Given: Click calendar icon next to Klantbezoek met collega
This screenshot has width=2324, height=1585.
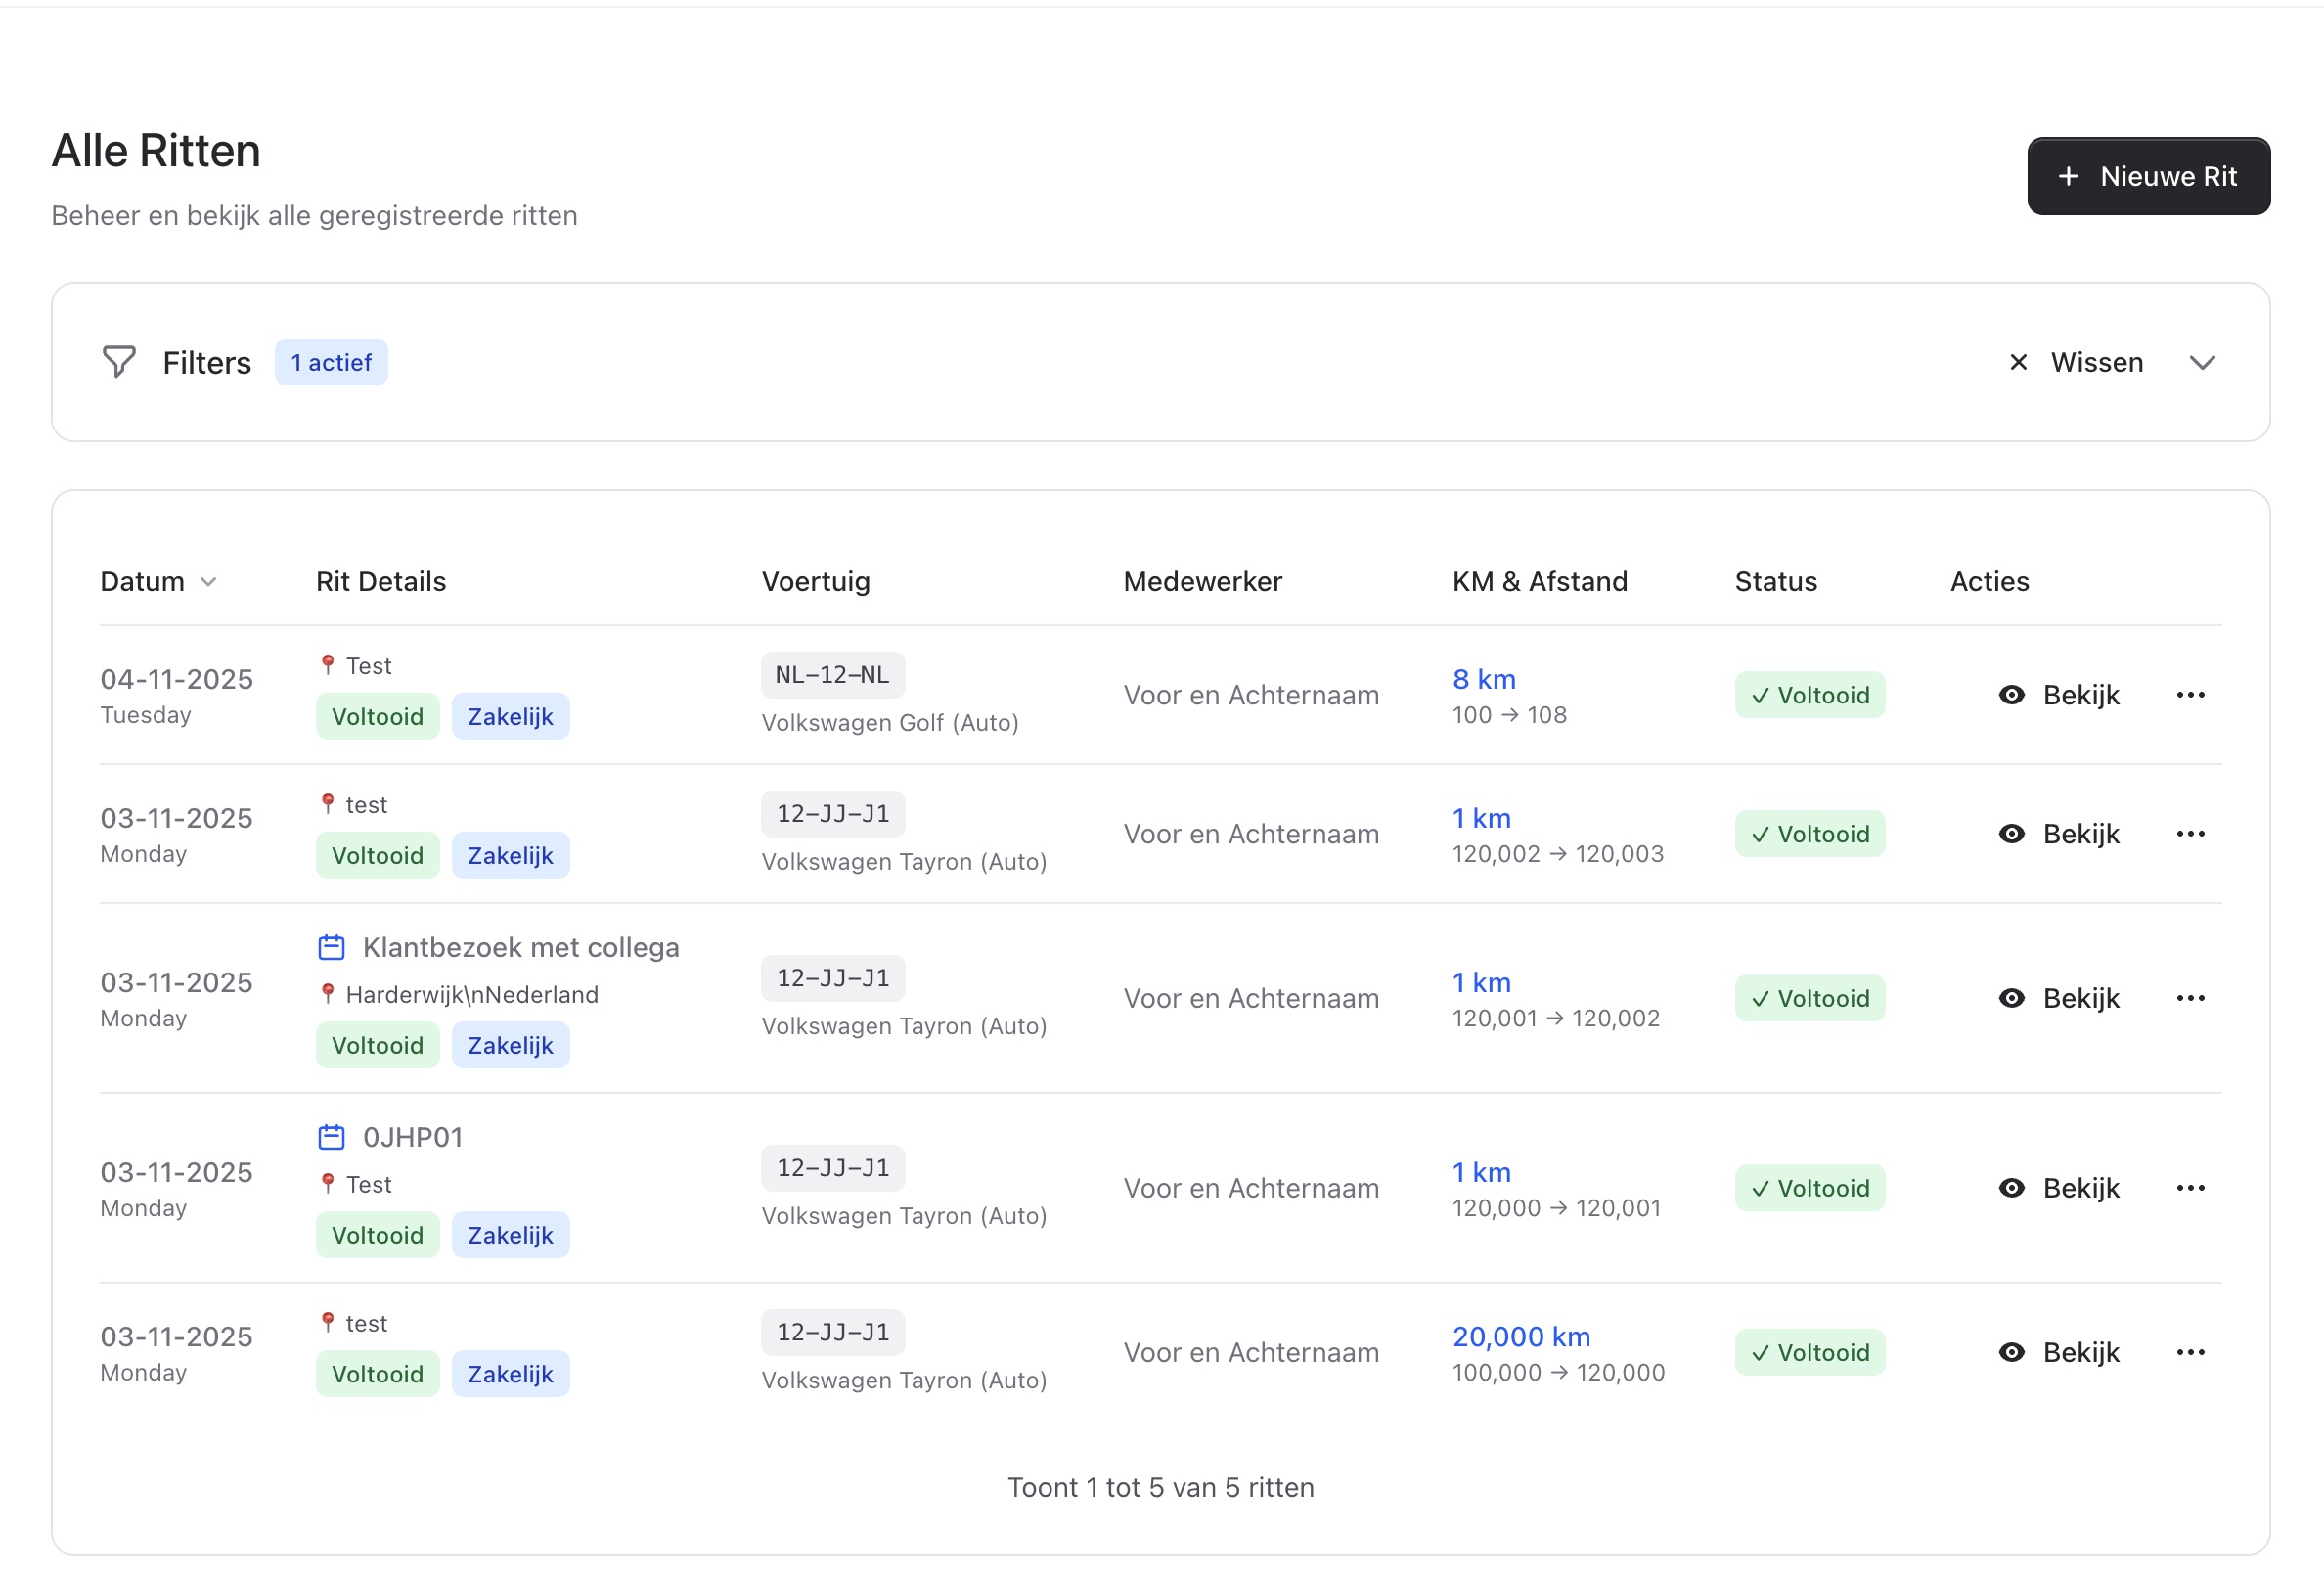Looking at the screenshot, I should point(331,947).
